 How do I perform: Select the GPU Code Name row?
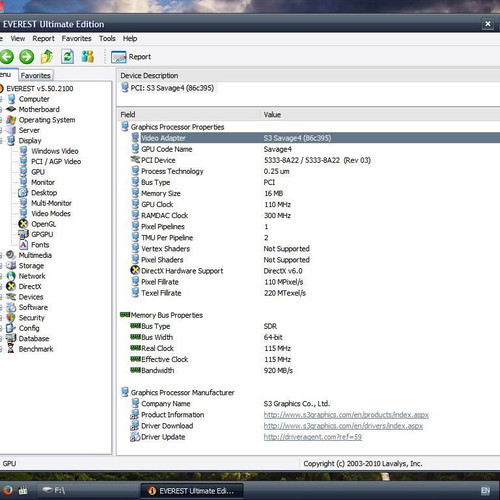[x=315, y=149]
